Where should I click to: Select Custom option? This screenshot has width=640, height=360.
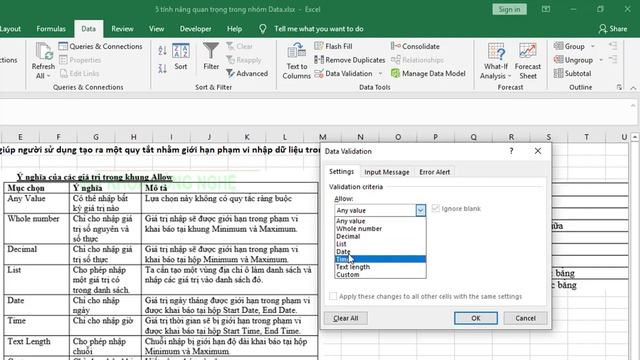click(x=380, y=275)
